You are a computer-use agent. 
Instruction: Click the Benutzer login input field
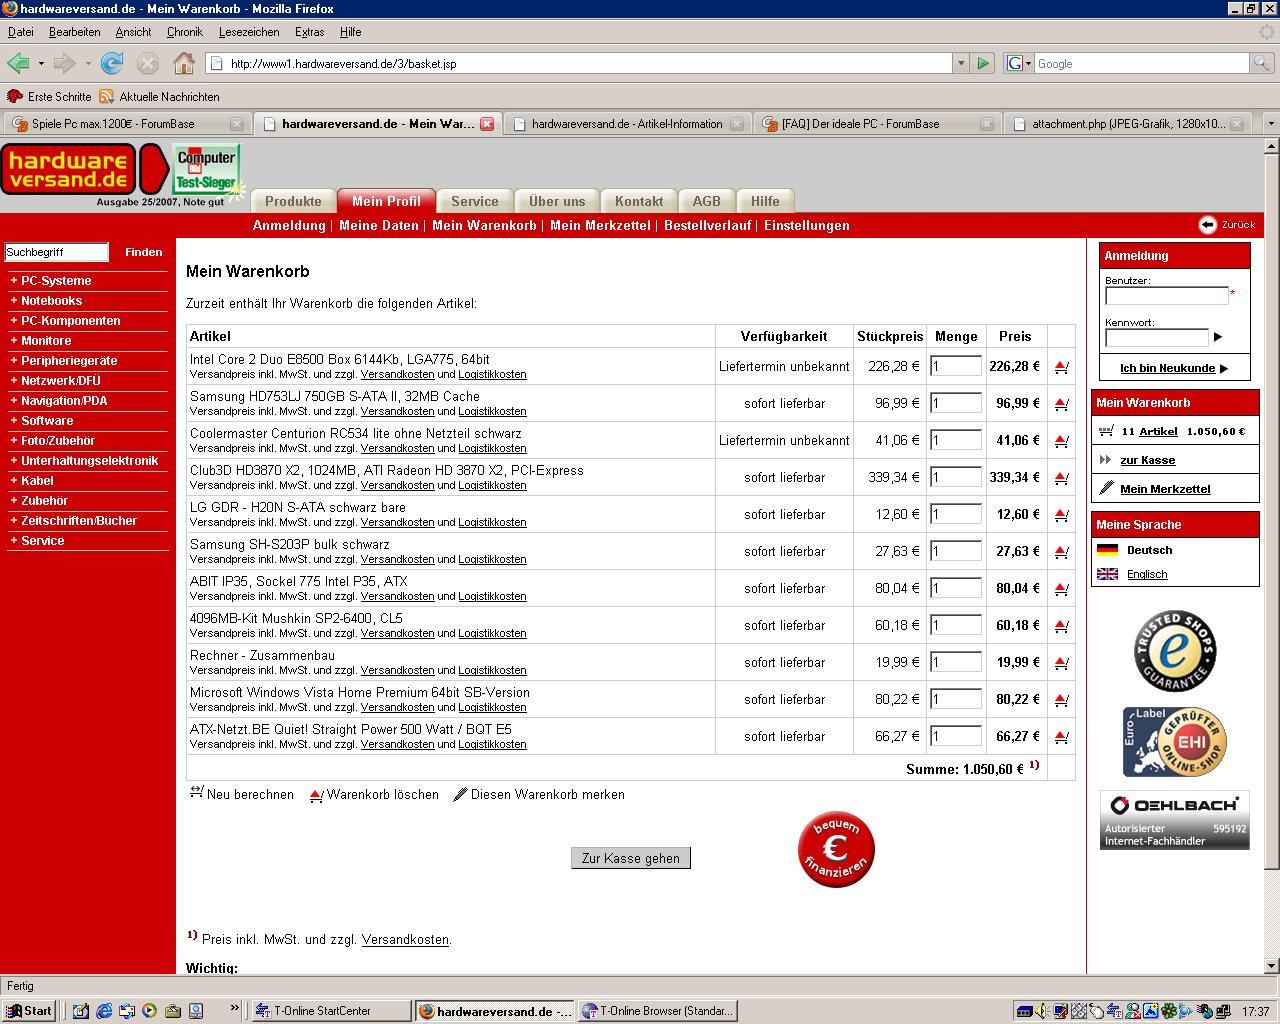point(1166,295)
